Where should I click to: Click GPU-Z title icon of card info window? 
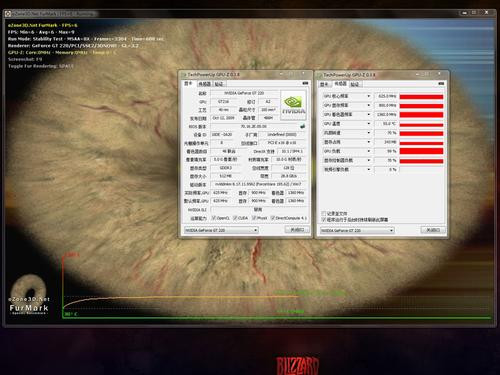tap(184, 74)
